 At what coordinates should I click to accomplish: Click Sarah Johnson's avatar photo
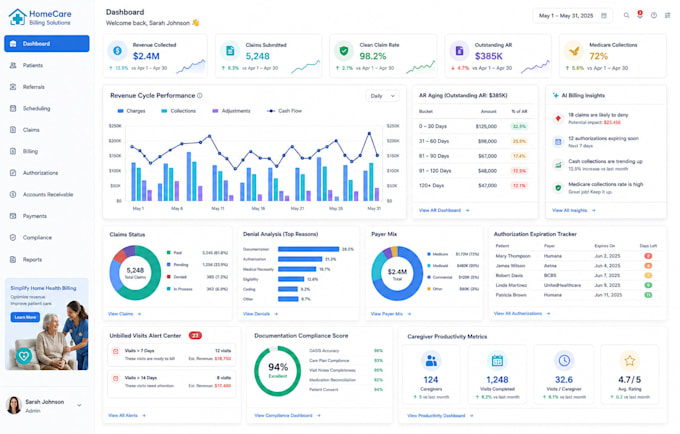pyautogui.click(x=14, y=405)
